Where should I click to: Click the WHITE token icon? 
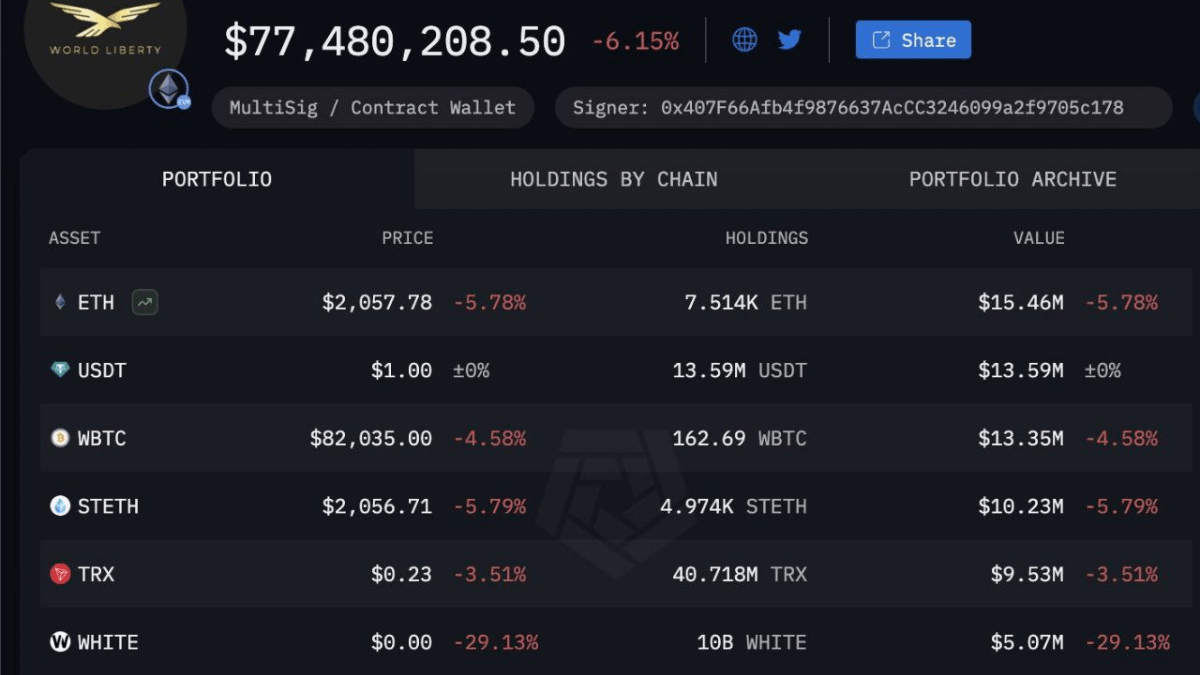point(60,642)
